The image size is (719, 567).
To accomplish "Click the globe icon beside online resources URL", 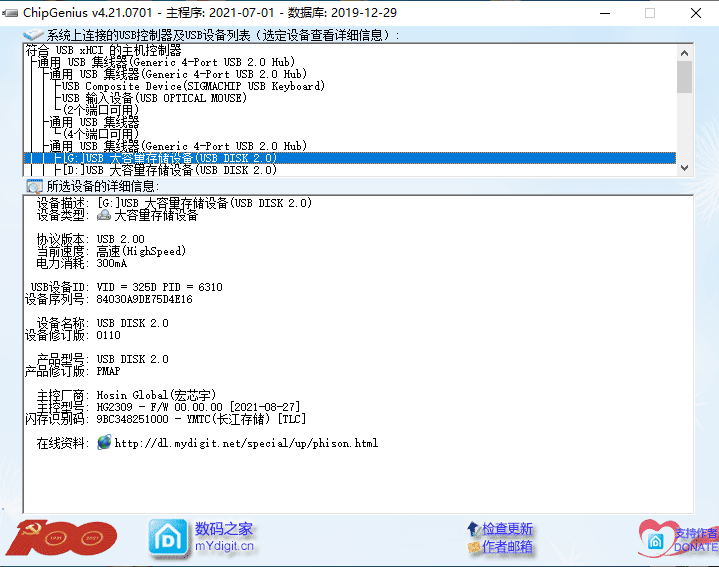I will tap(104, 442).
